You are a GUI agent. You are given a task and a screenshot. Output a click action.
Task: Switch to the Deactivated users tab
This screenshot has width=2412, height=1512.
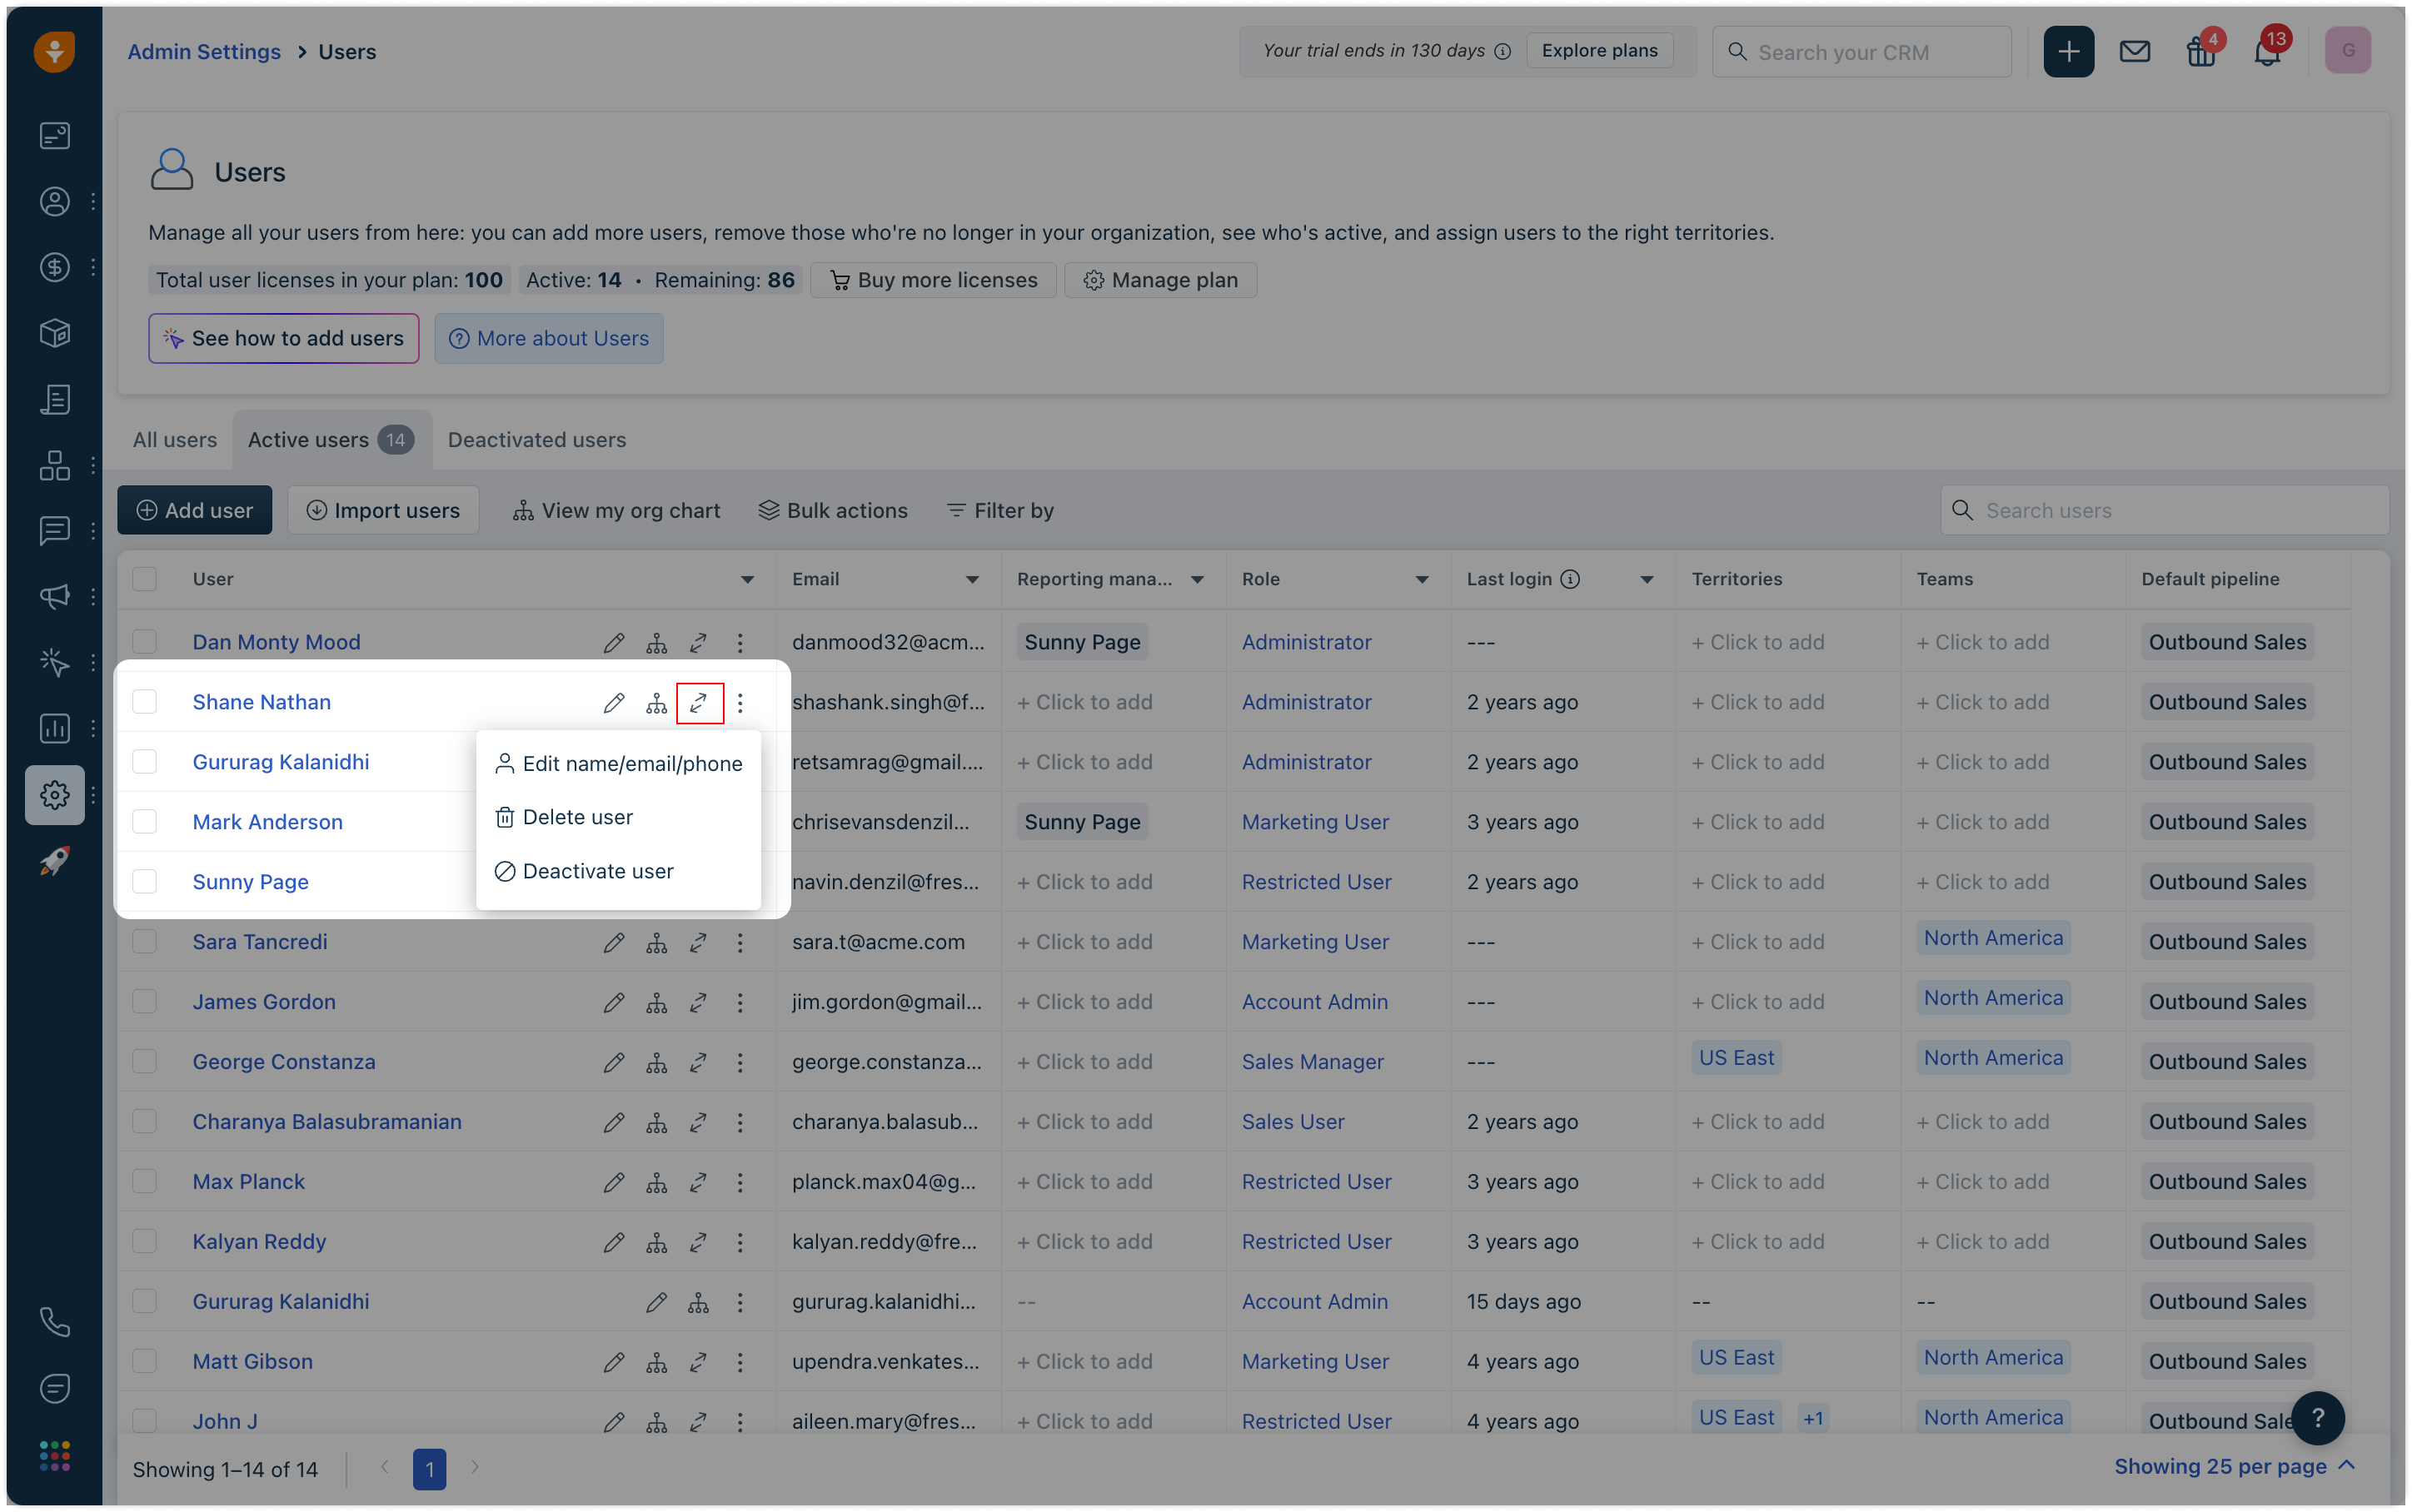536,440
